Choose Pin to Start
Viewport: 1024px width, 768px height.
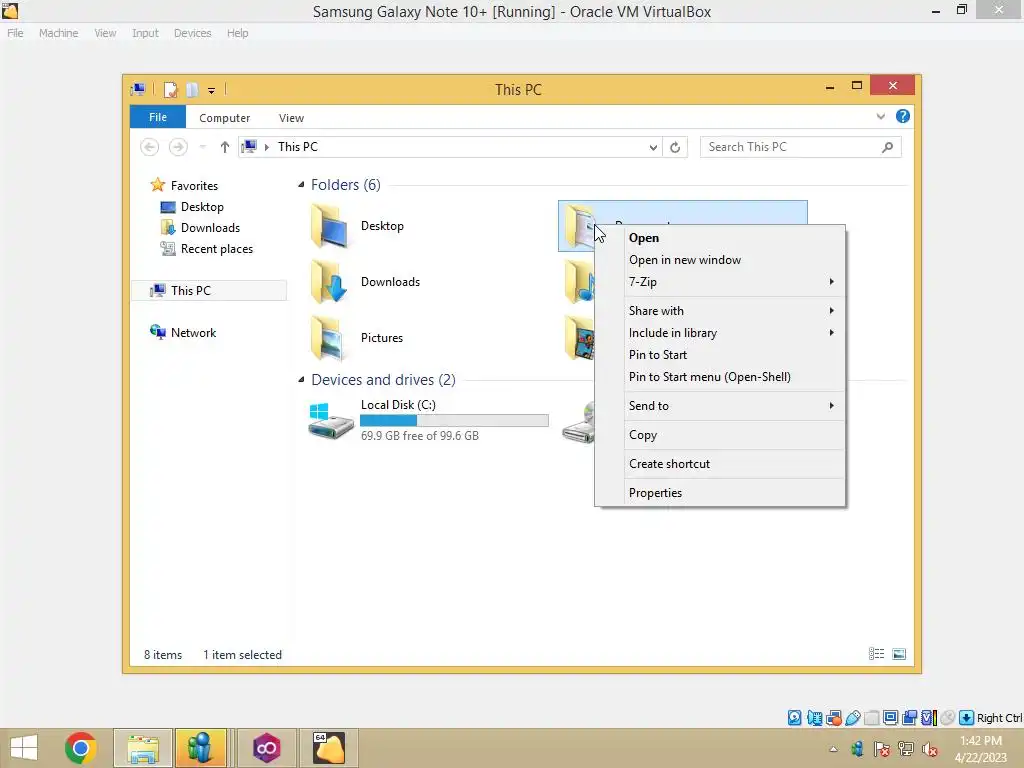click(x=720, y=355)
